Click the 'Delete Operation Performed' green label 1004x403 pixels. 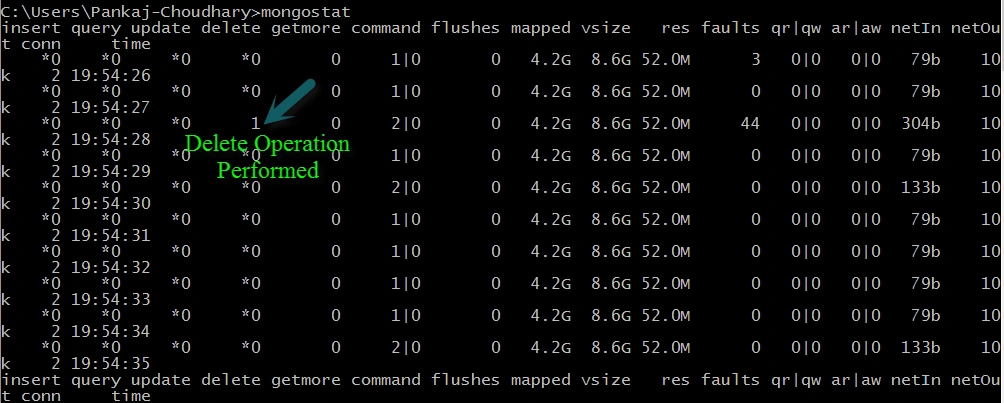pos(268,156)
